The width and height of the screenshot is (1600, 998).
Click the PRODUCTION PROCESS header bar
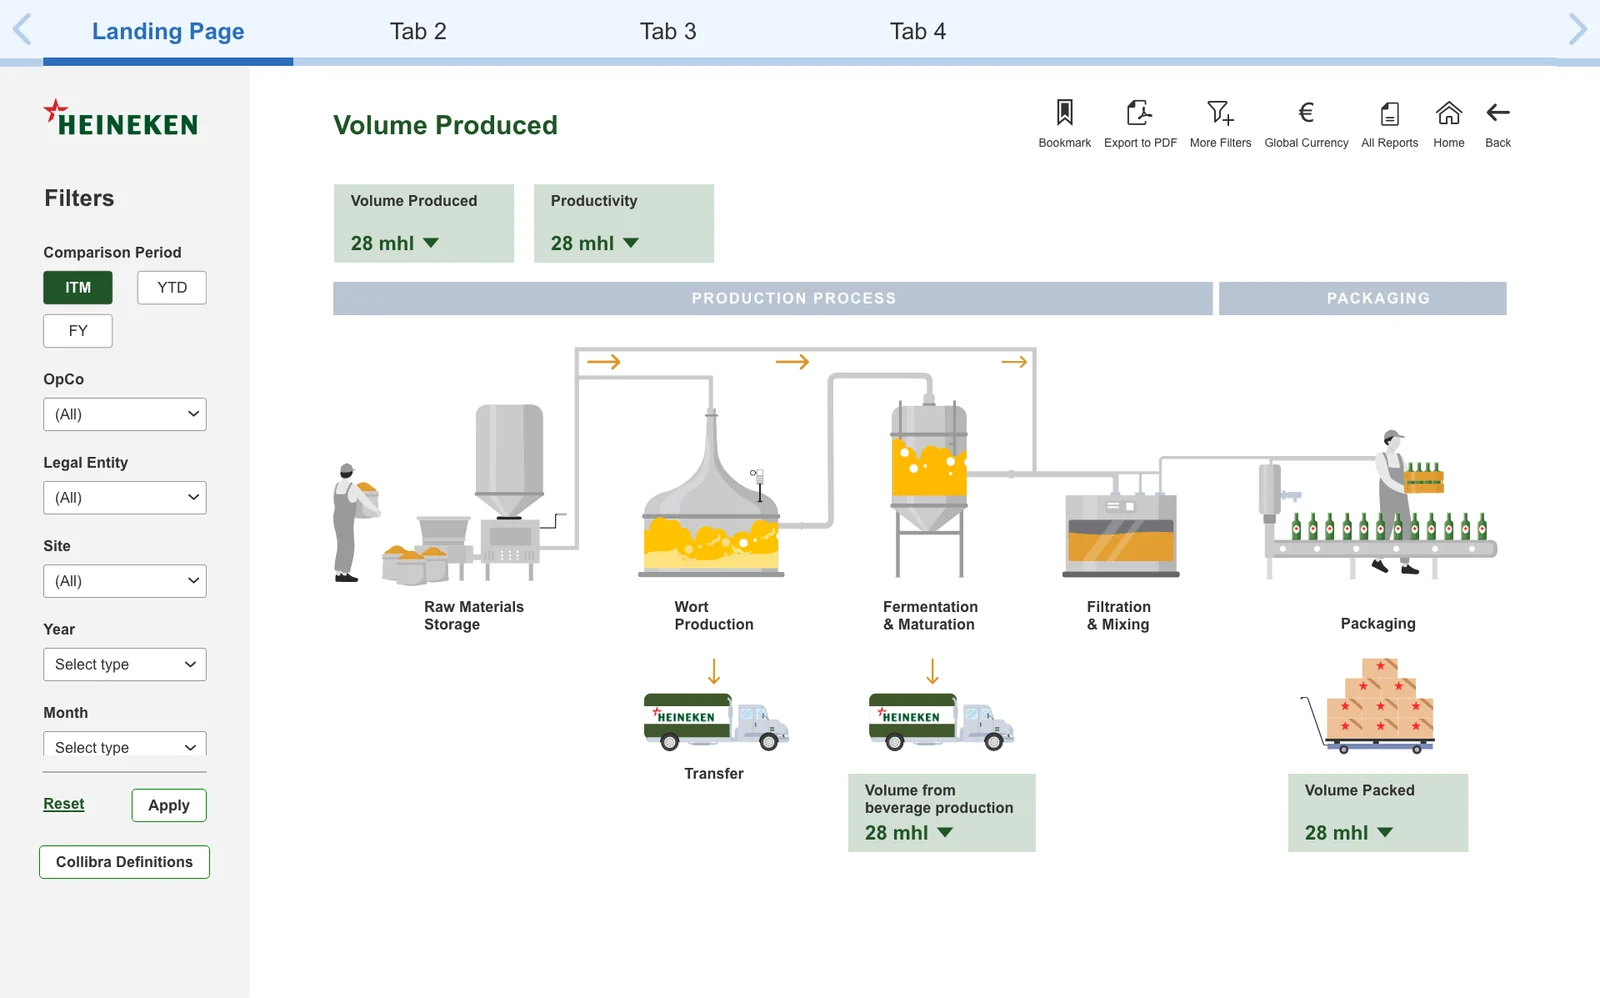773,298
